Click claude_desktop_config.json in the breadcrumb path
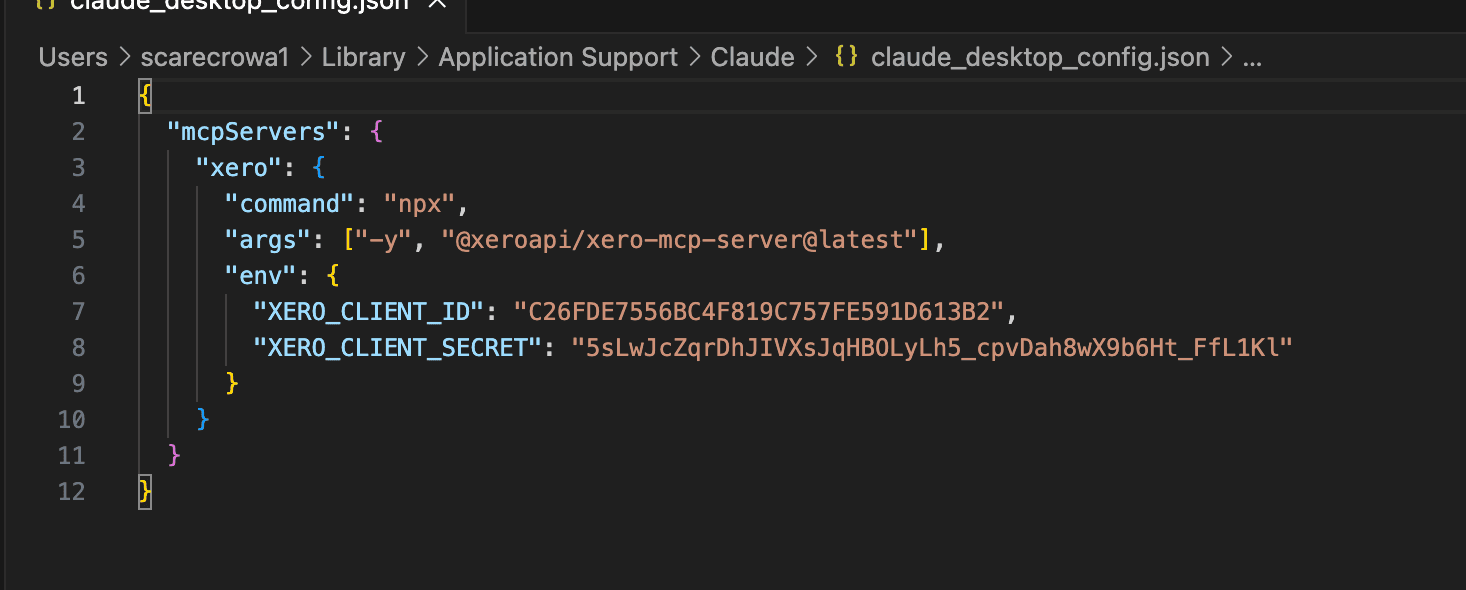The height and width of the screenshot is (590, 1466). click(1040, 58)
